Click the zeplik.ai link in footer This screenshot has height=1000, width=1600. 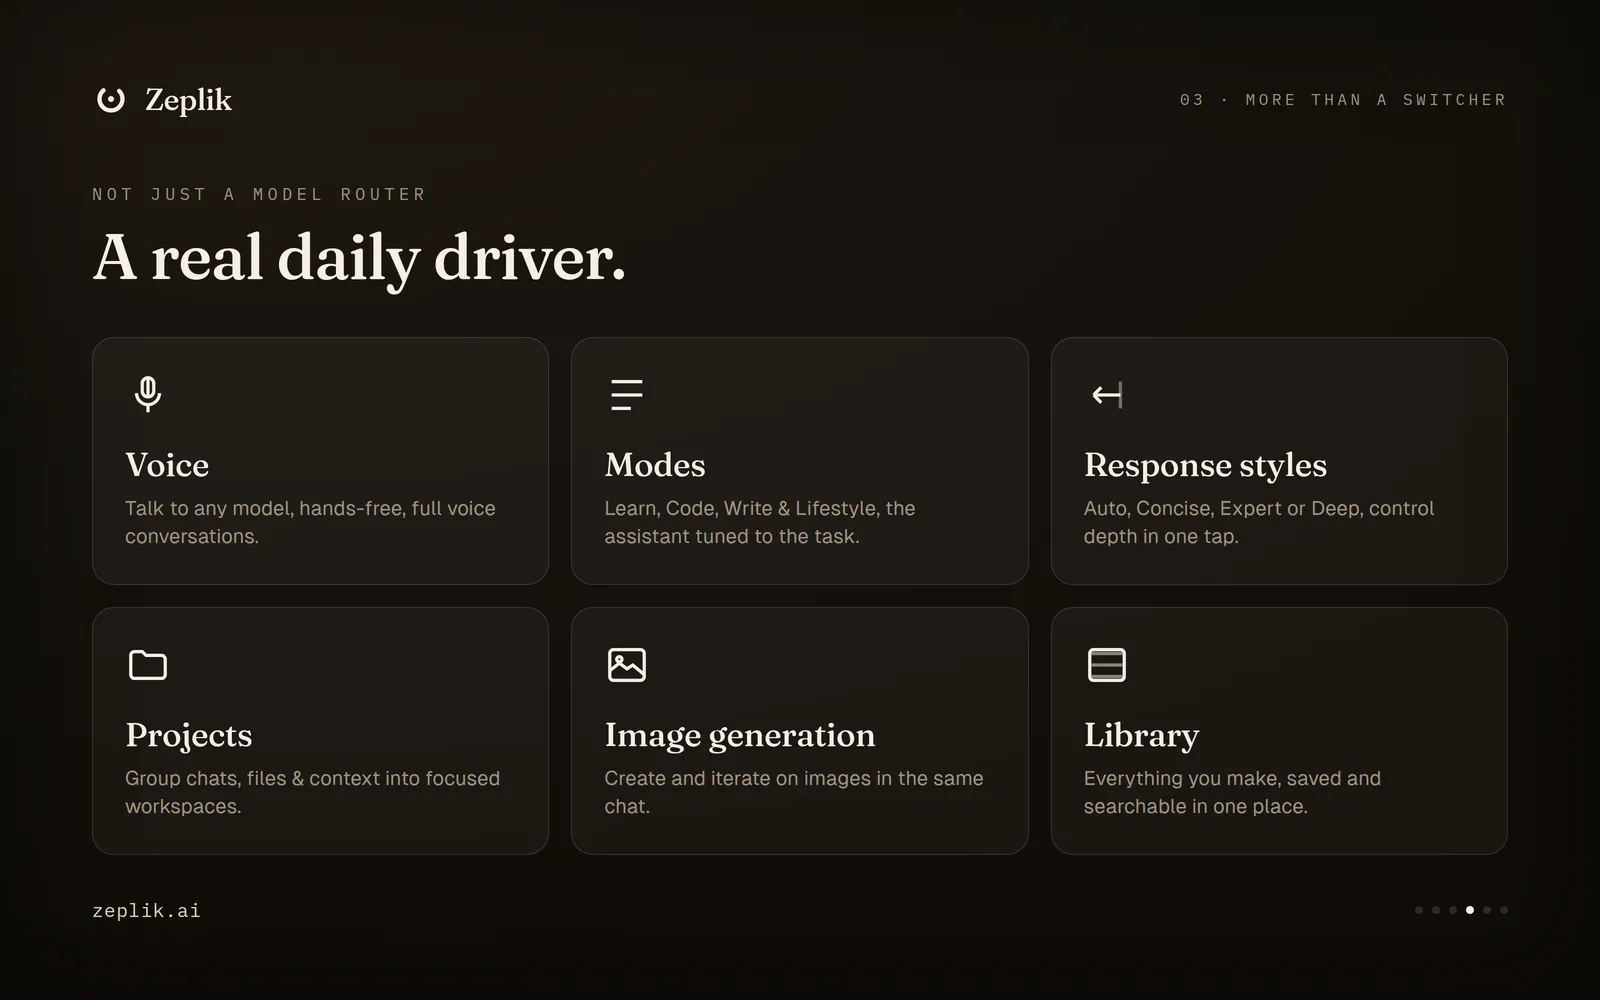[x=146, y=911]
